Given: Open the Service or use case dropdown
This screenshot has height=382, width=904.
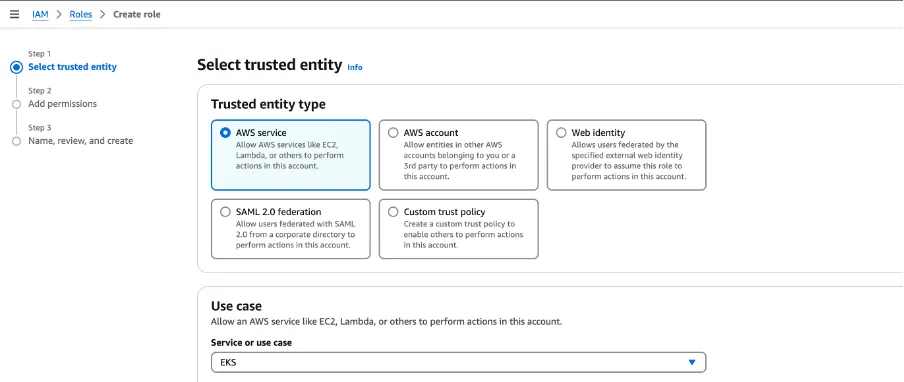Looking at the screenshot, I should click(x=458, y=362).
